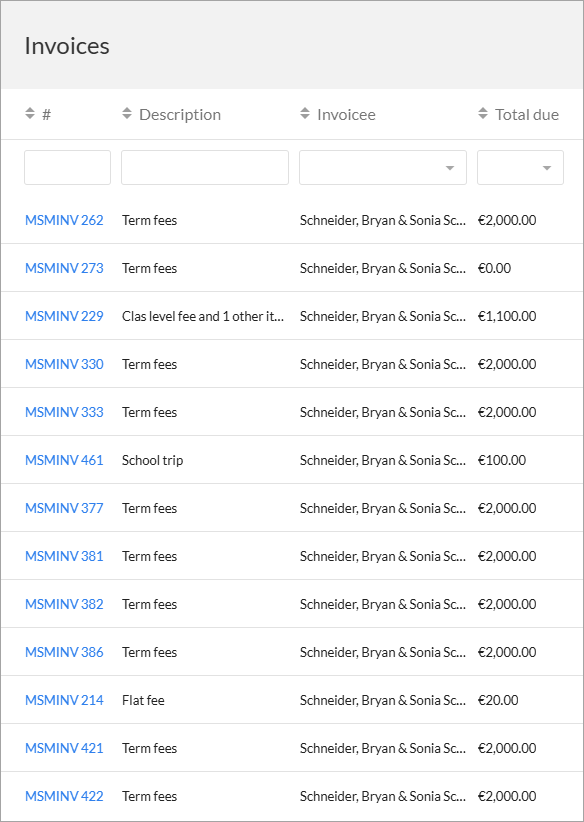This screenshot has height=822, width=584.
Task: Open invoice MSMINV 386
Action: point(64,652)
